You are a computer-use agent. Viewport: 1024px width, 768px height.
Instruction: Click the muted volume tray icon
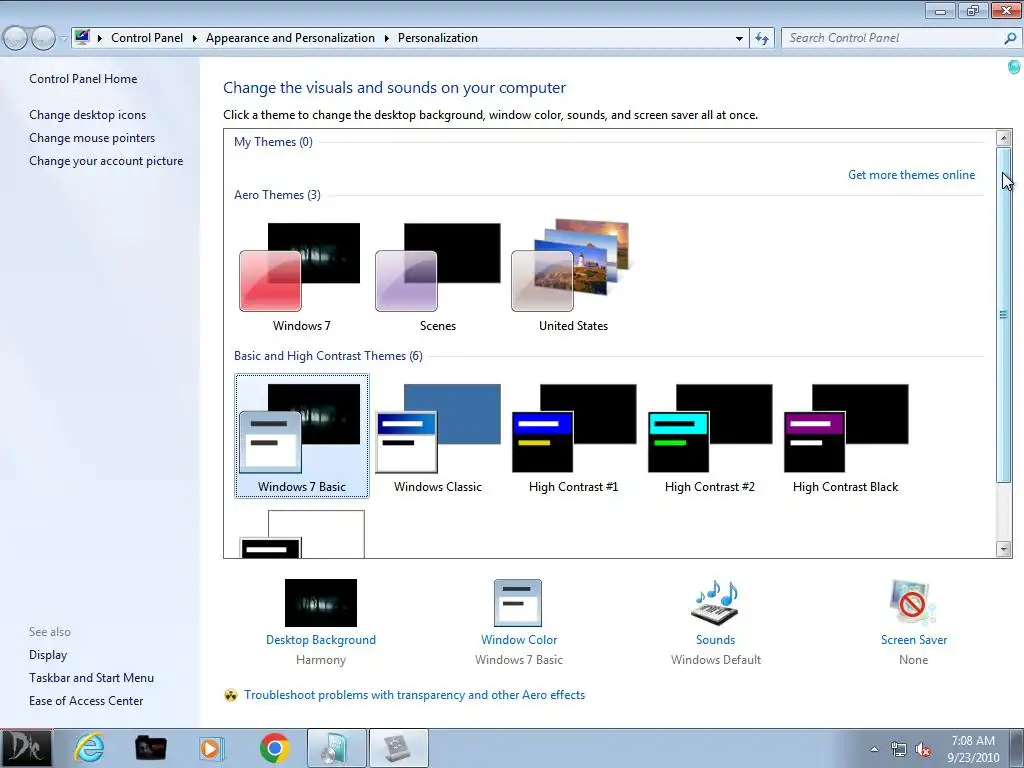[x=923, y=750]
